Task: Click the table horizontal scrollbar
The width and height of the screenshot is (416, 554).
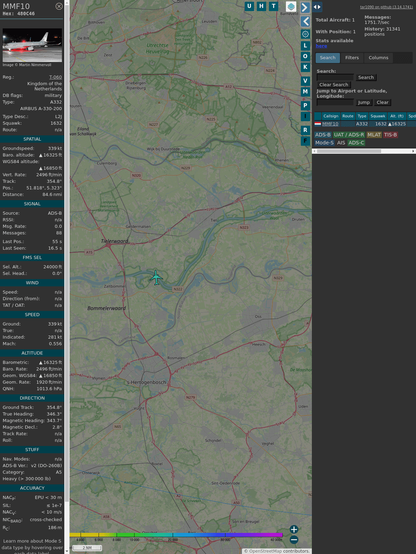Action: 364,151
